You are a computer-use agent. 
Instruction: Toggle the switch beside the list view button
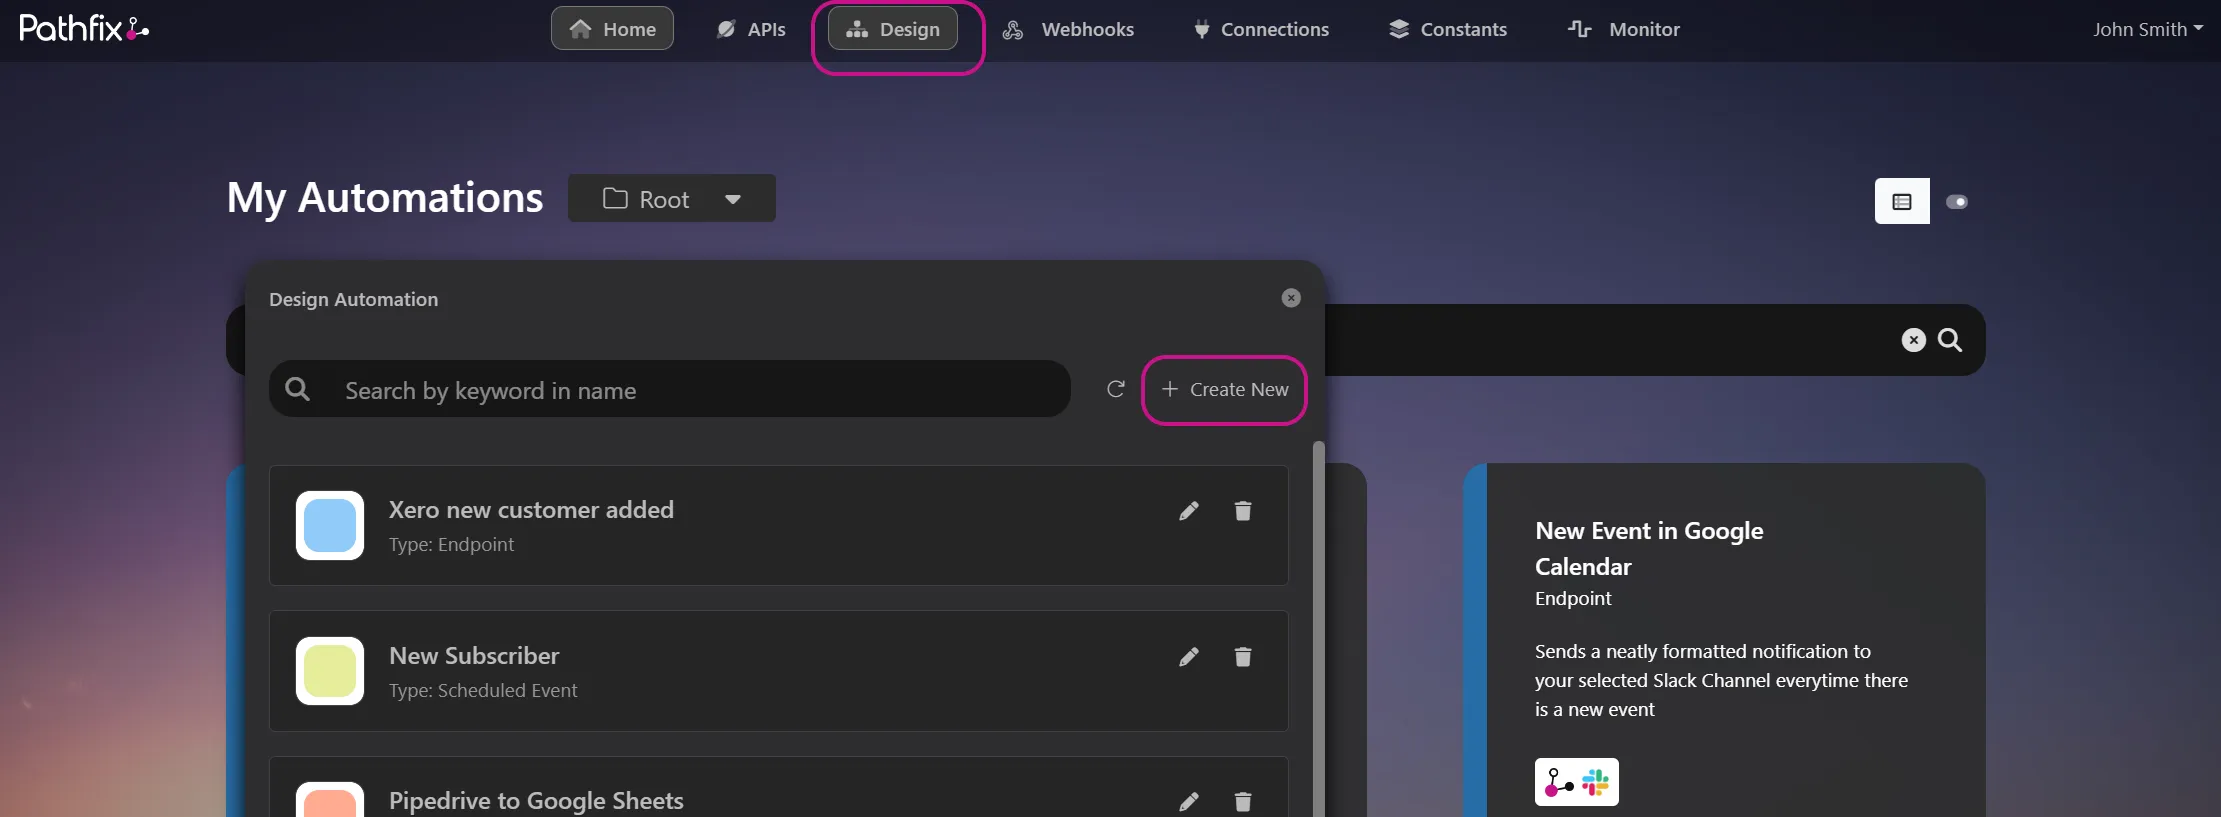pos(1957,202)
